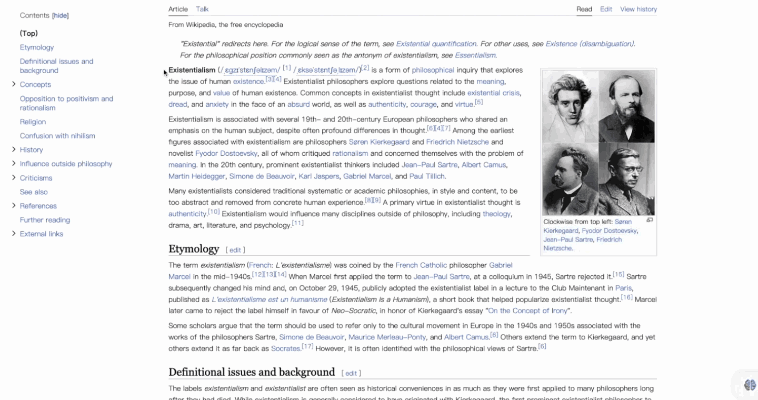Click edit link next to Etymology heading

point(235,250)
